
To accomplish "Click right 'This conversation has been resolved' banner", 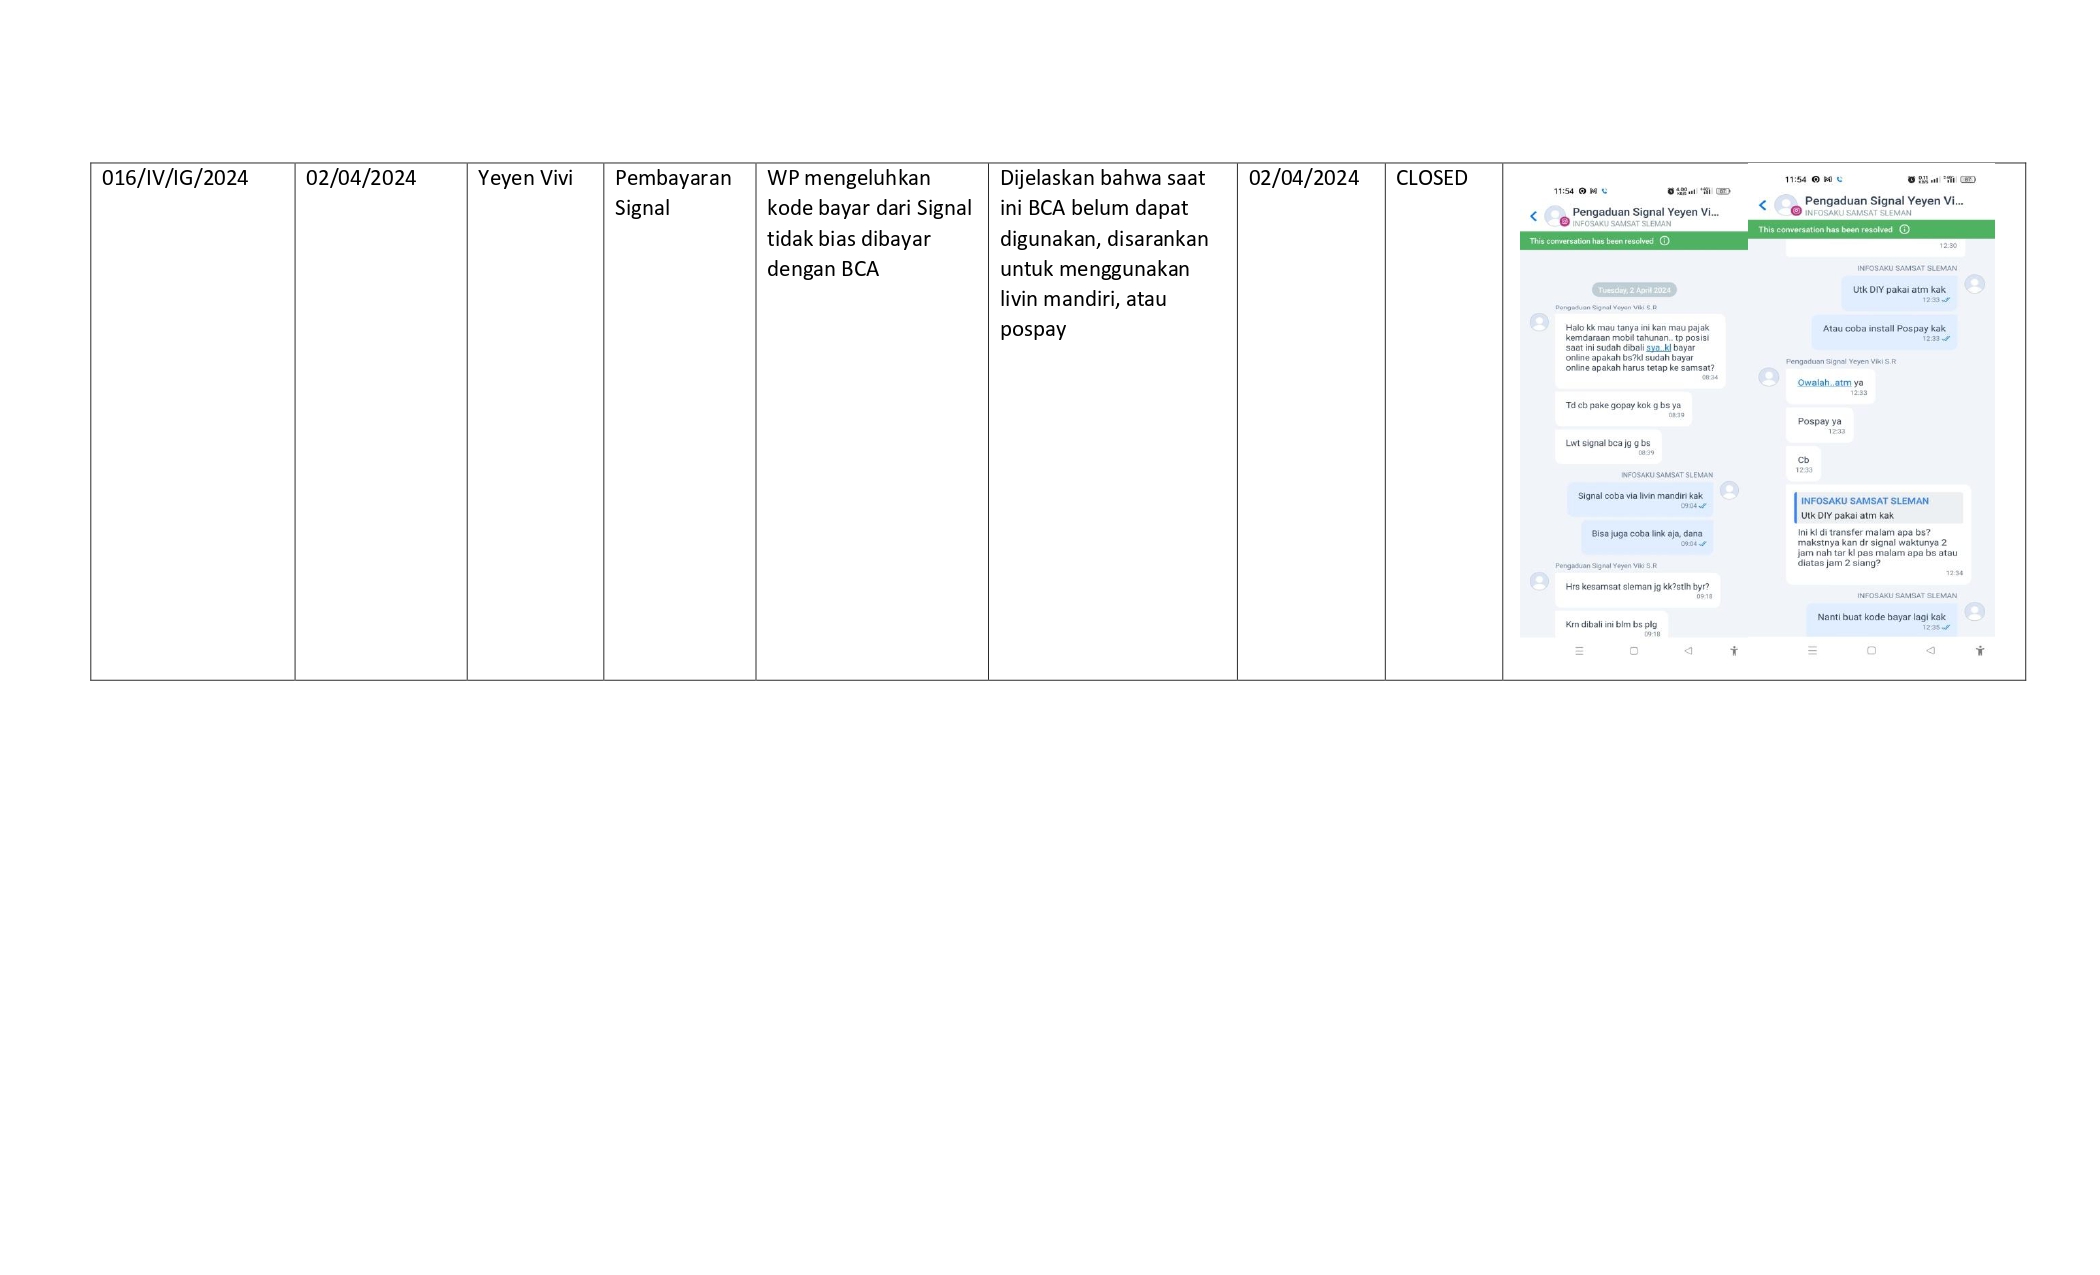I will [x=1871, y=229].
